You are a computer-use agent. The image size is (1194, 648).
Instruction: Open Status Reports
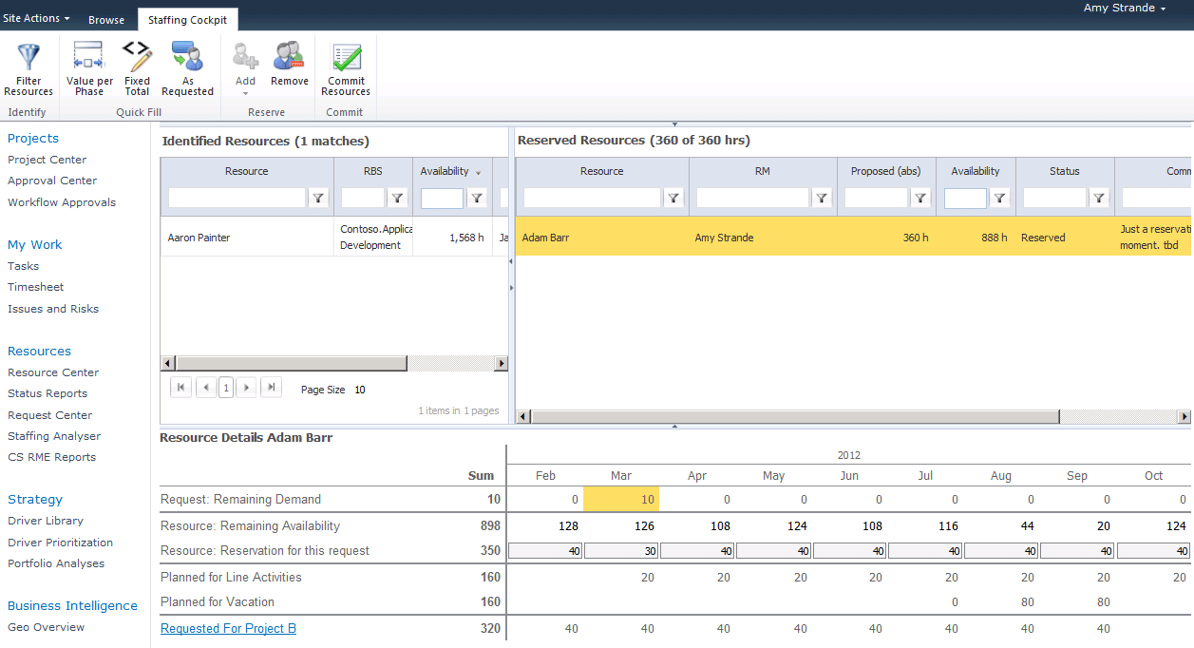coord(47,394)
